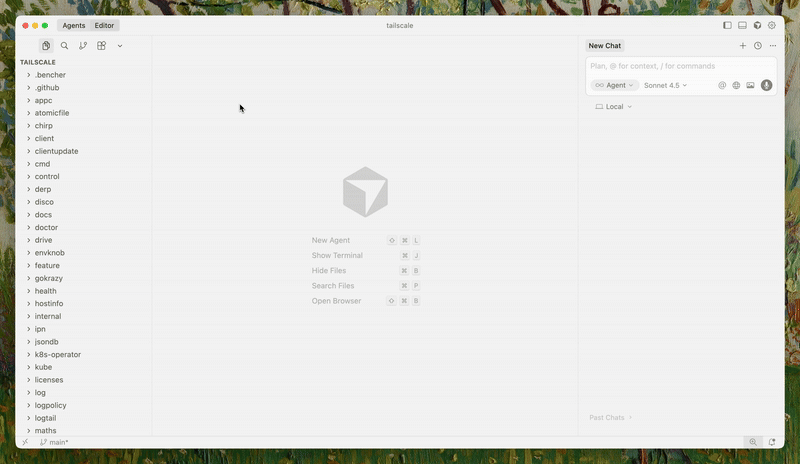
Task: Click the attach image icon in chat
Action: pos(750,86)
